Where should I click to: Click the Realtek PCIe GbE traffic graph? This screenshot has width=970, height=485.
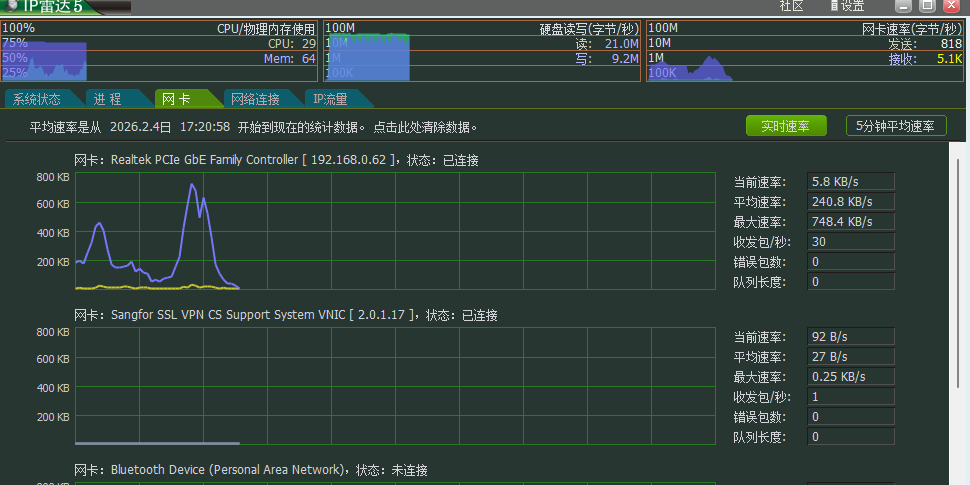[395, 231]
